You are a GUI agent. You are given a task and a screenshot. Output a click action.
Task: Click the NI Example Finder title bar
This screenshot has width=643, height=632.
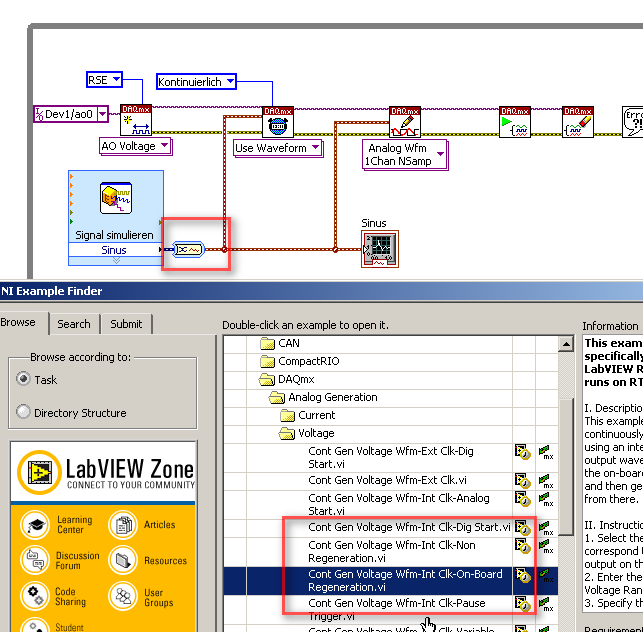pyautogui.click(x=322, y=291)
